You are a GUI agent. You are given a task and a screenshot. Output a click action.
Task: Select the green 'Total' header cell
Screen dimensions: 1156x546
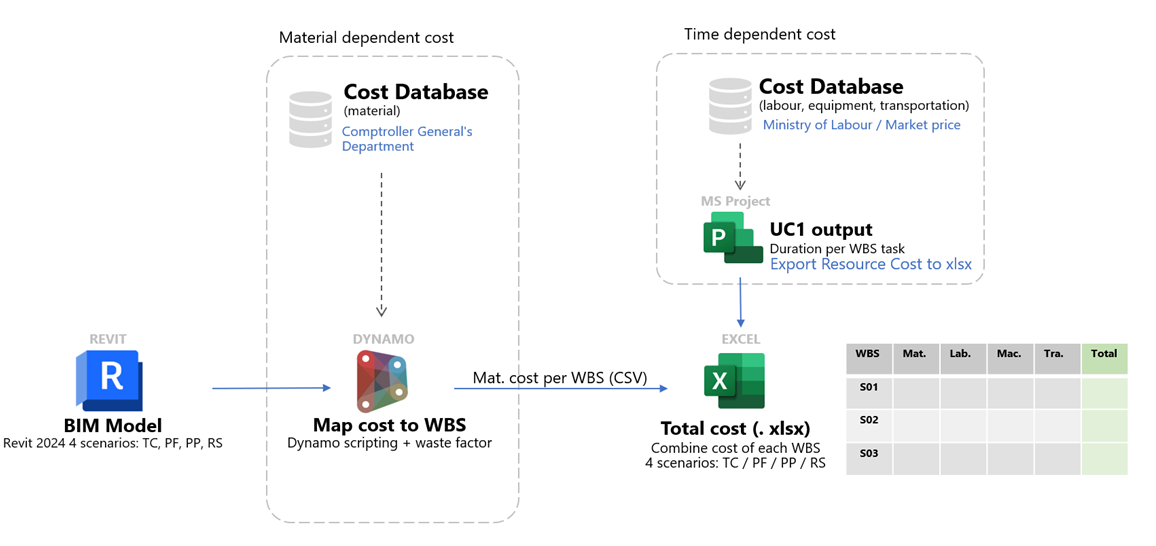[x=1105, y=358]
